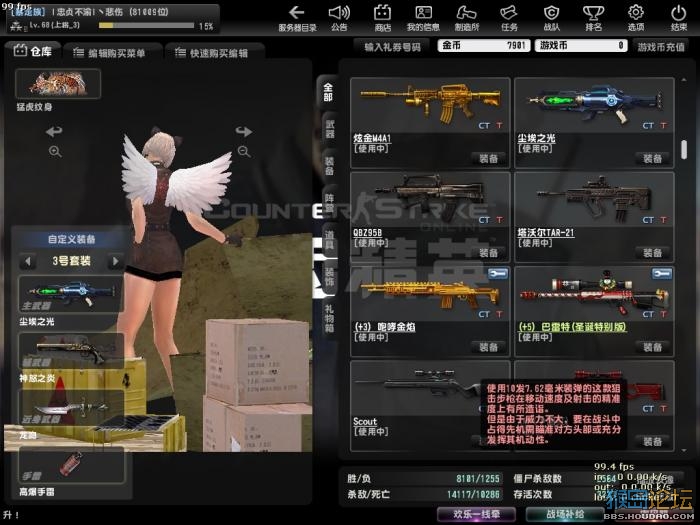
Task: Click the 胜/负 win-loss value 8181/1255
Action: (478, 479)
